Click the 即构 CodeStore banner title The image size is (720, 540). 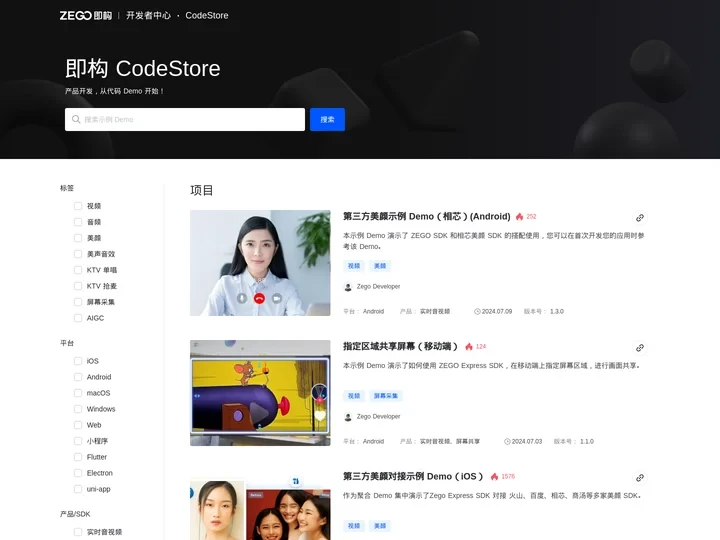coord(143,68)
